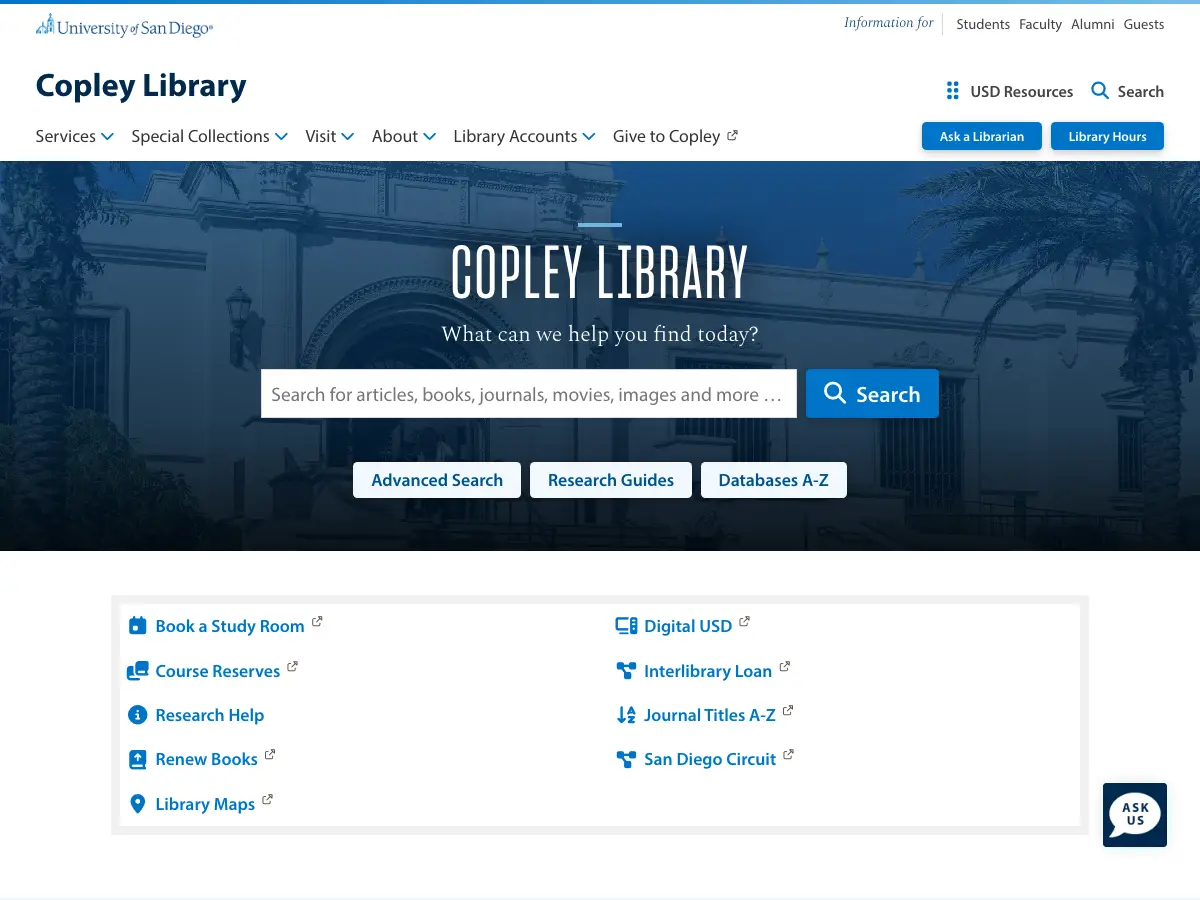Click the Library Maps pin icon
1200x900 pixels.
click(138, 804)
